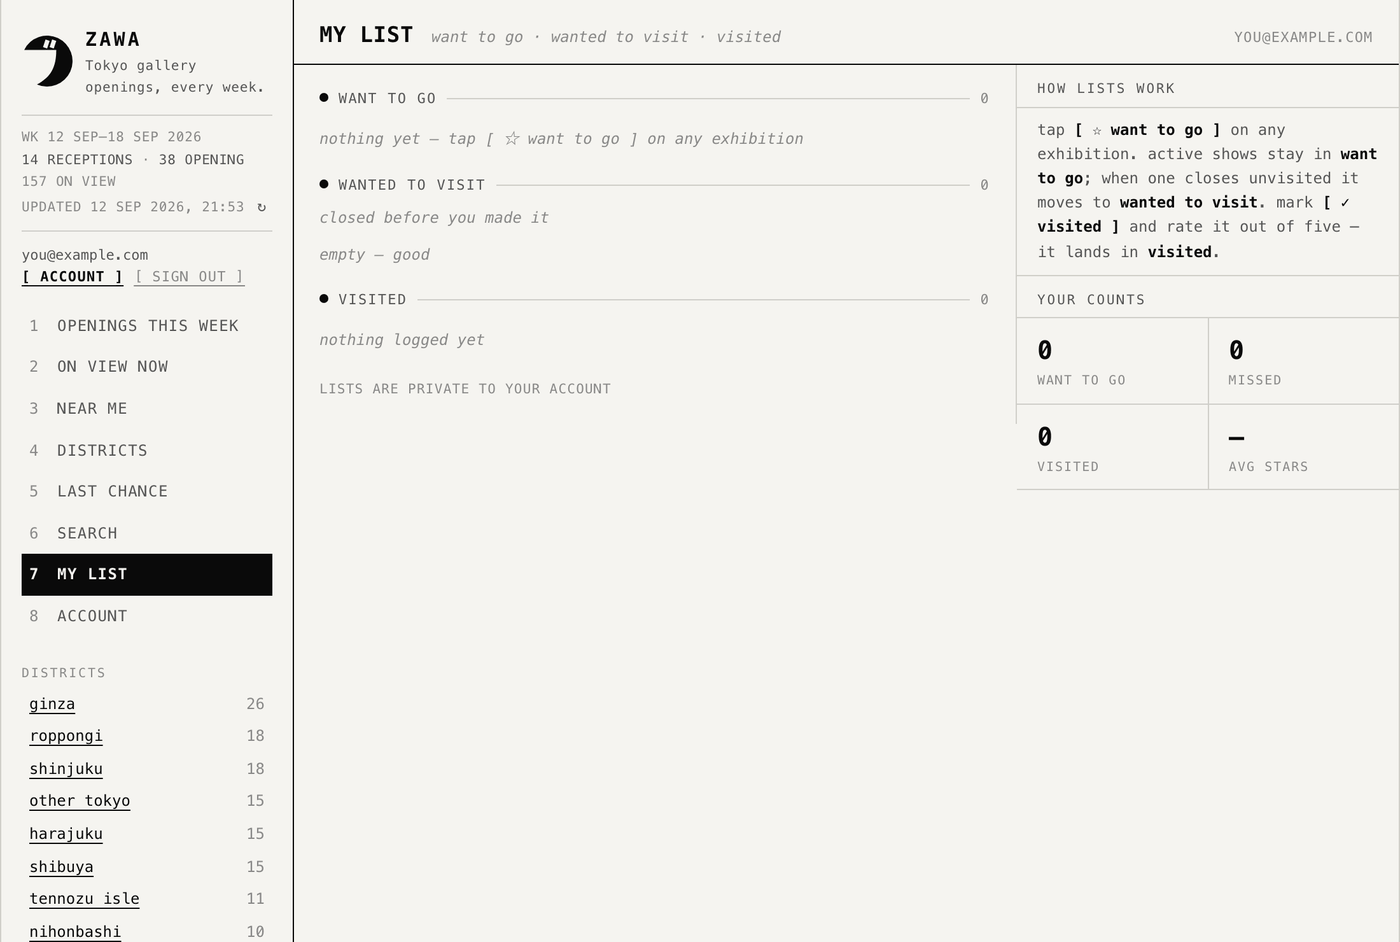Click the SIGN OUT link
Viewport: 1400px width, 942px height.
tap(189, 277)
